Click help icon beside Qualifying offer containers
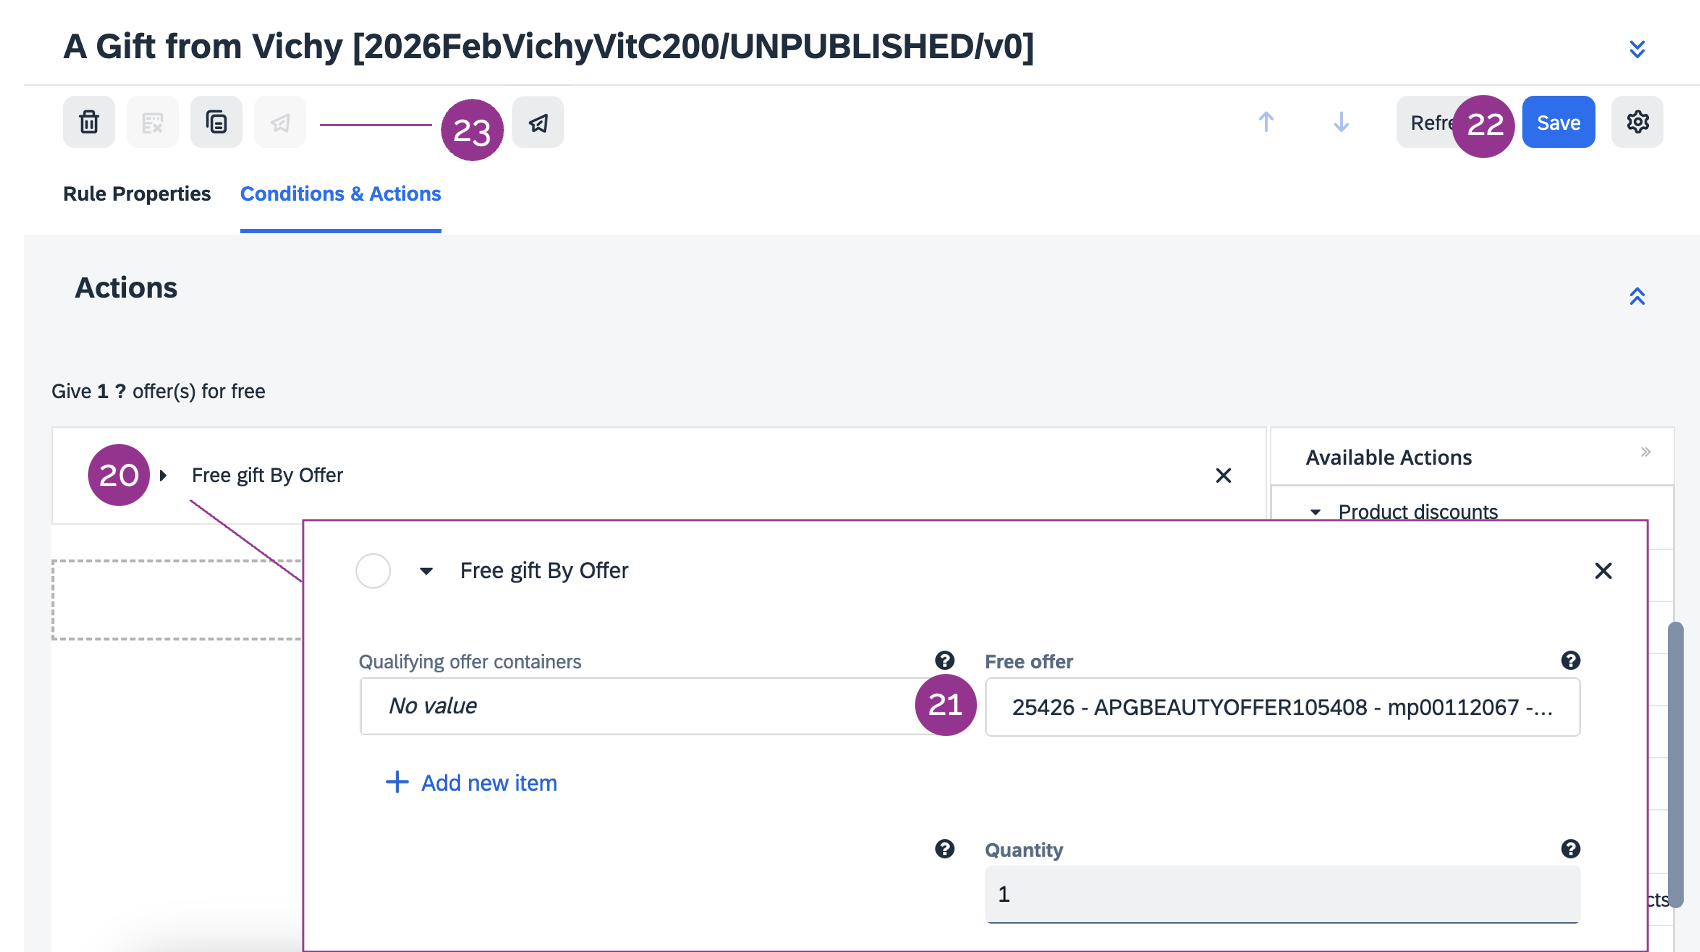Image resolution: width=1700 pixels, height=952 pixels. pyautogui.click(x=944, y=660)
